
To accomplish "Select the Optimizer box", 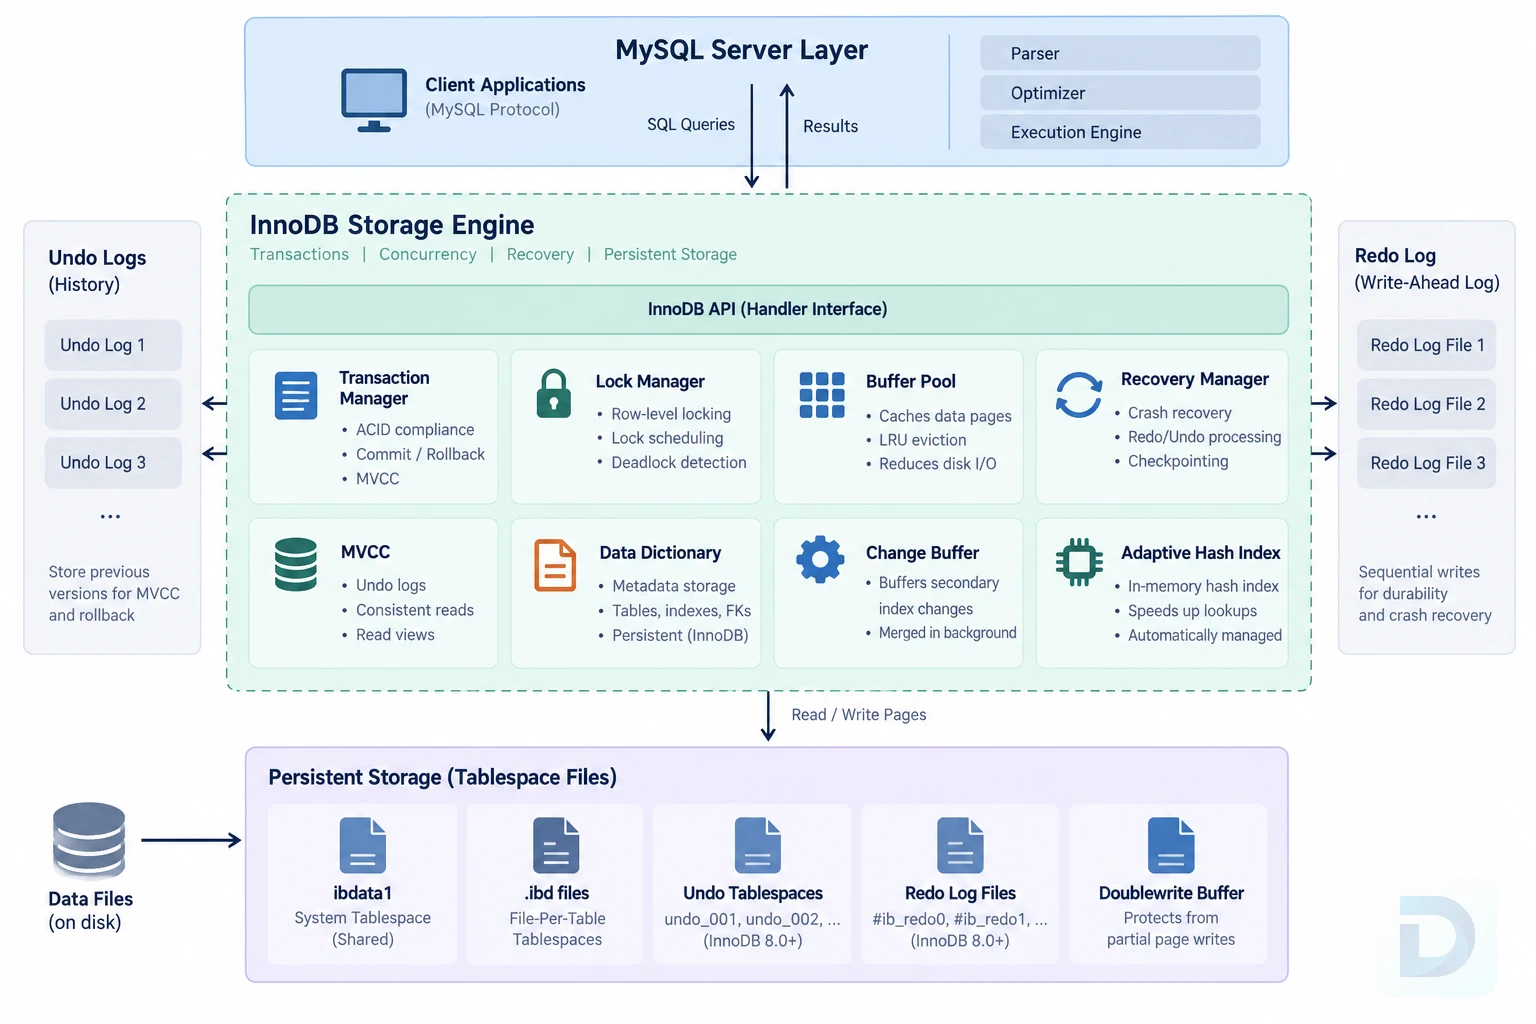I will click(1120, 93).
